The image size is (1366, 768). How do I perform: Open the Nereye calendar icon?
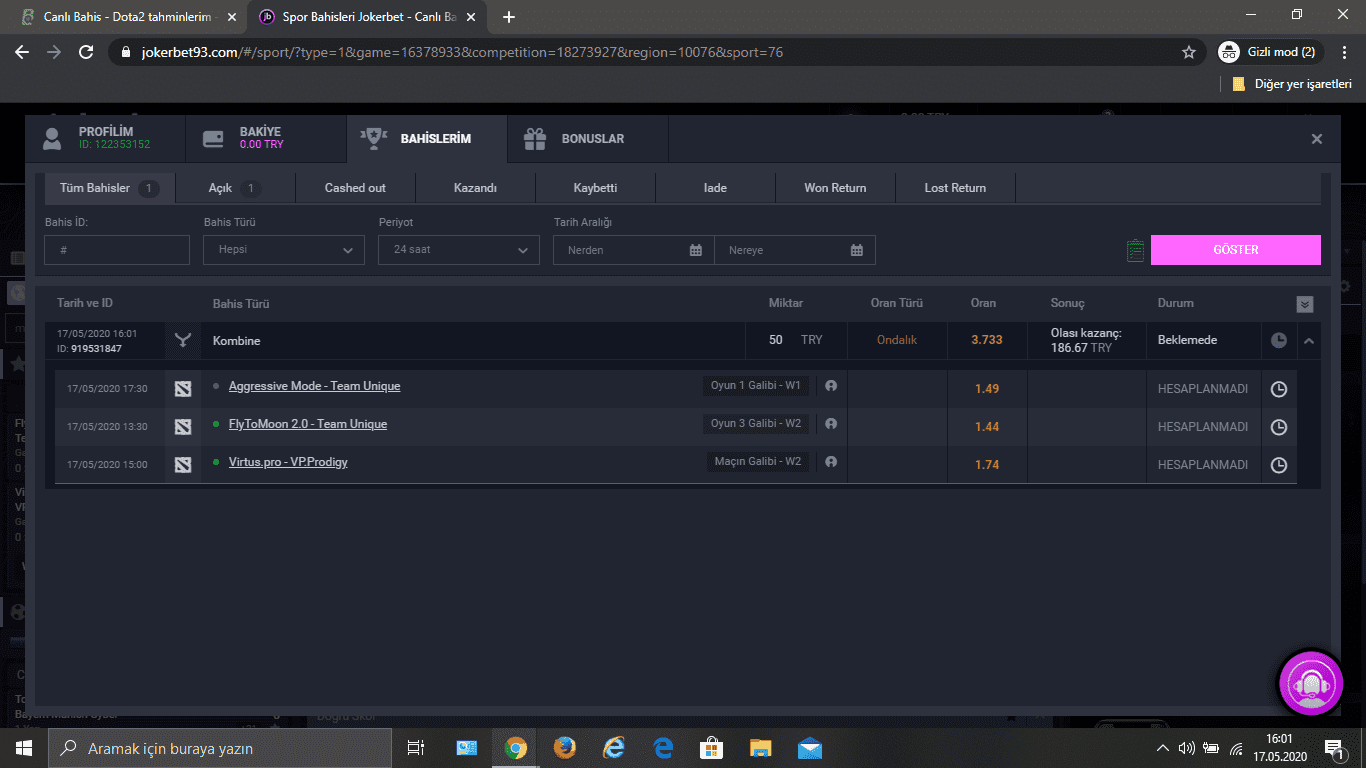[x=857, y=250]
